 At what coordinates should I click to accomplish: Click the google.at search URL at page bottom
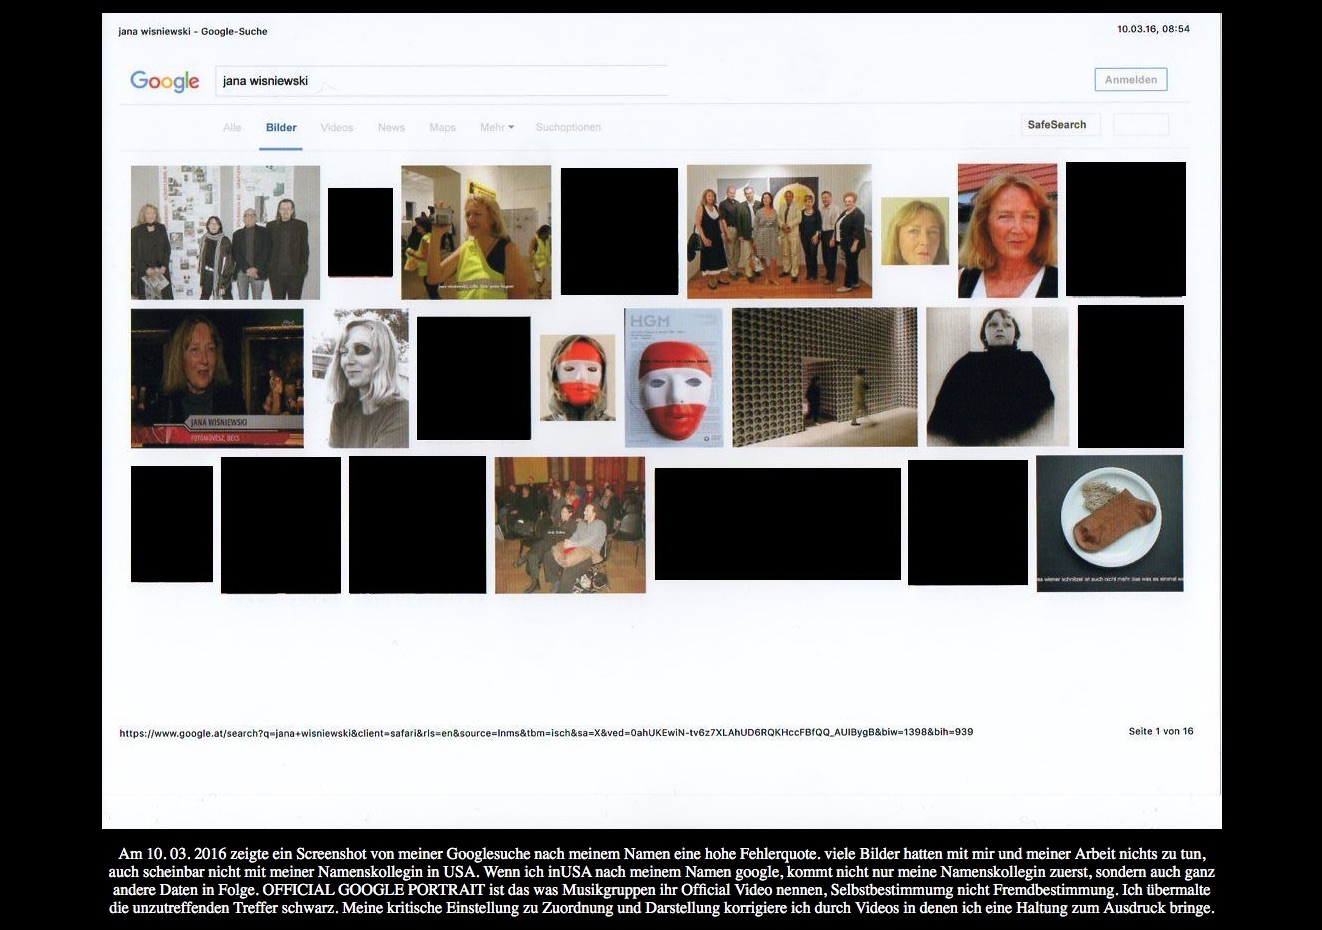pos(546,733)
